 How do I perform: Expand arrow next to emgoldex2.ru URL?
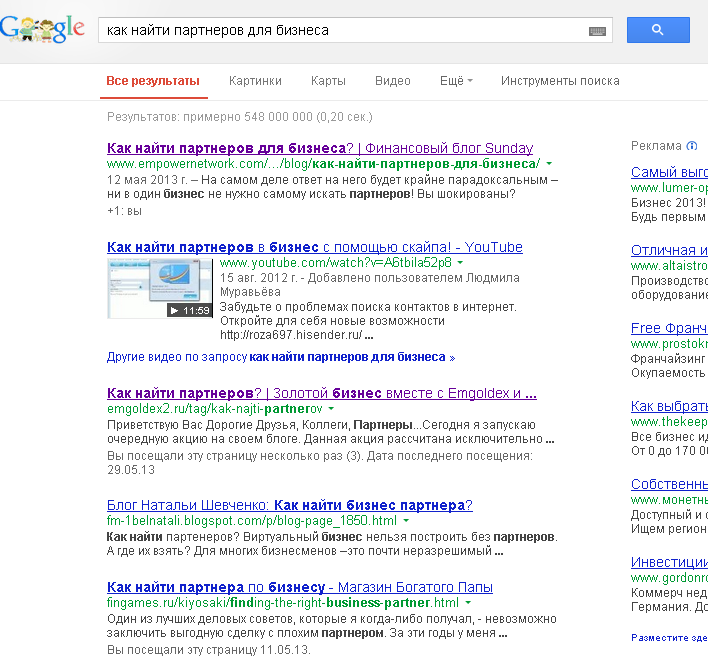(x=331, y=410)
